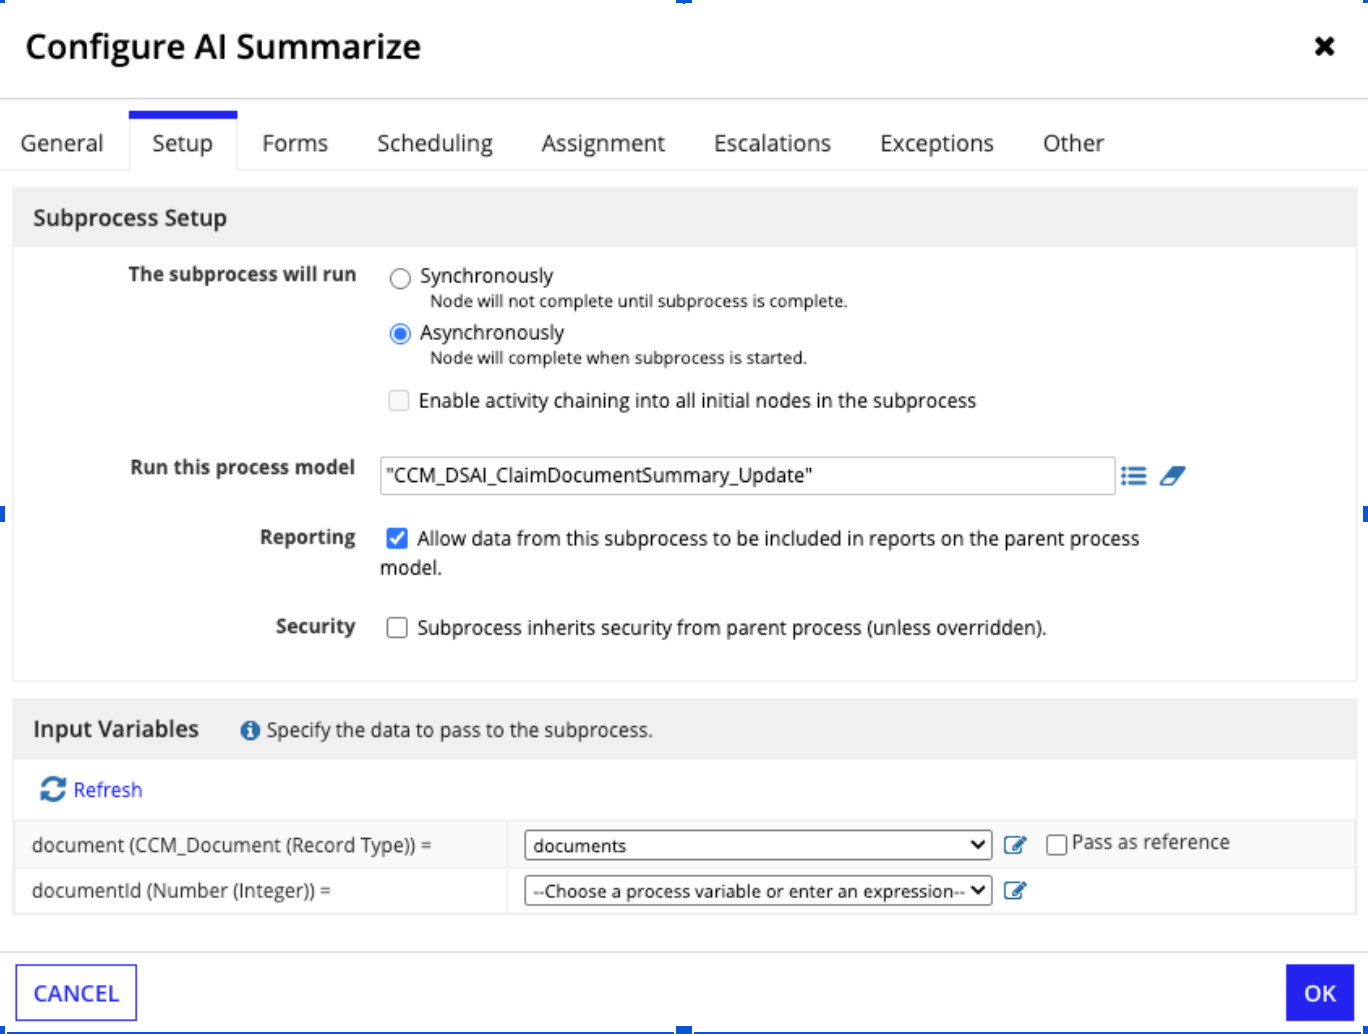Open process model picker list icon
Image resolution: width=1368 pixels, height=1034 pixels.
(1134, 476)
